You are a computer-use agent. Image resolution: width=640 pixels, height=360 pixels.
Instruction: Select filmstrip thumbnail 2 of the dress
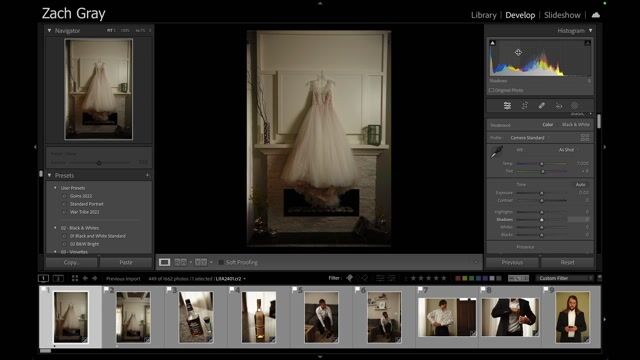click(133, 317)
